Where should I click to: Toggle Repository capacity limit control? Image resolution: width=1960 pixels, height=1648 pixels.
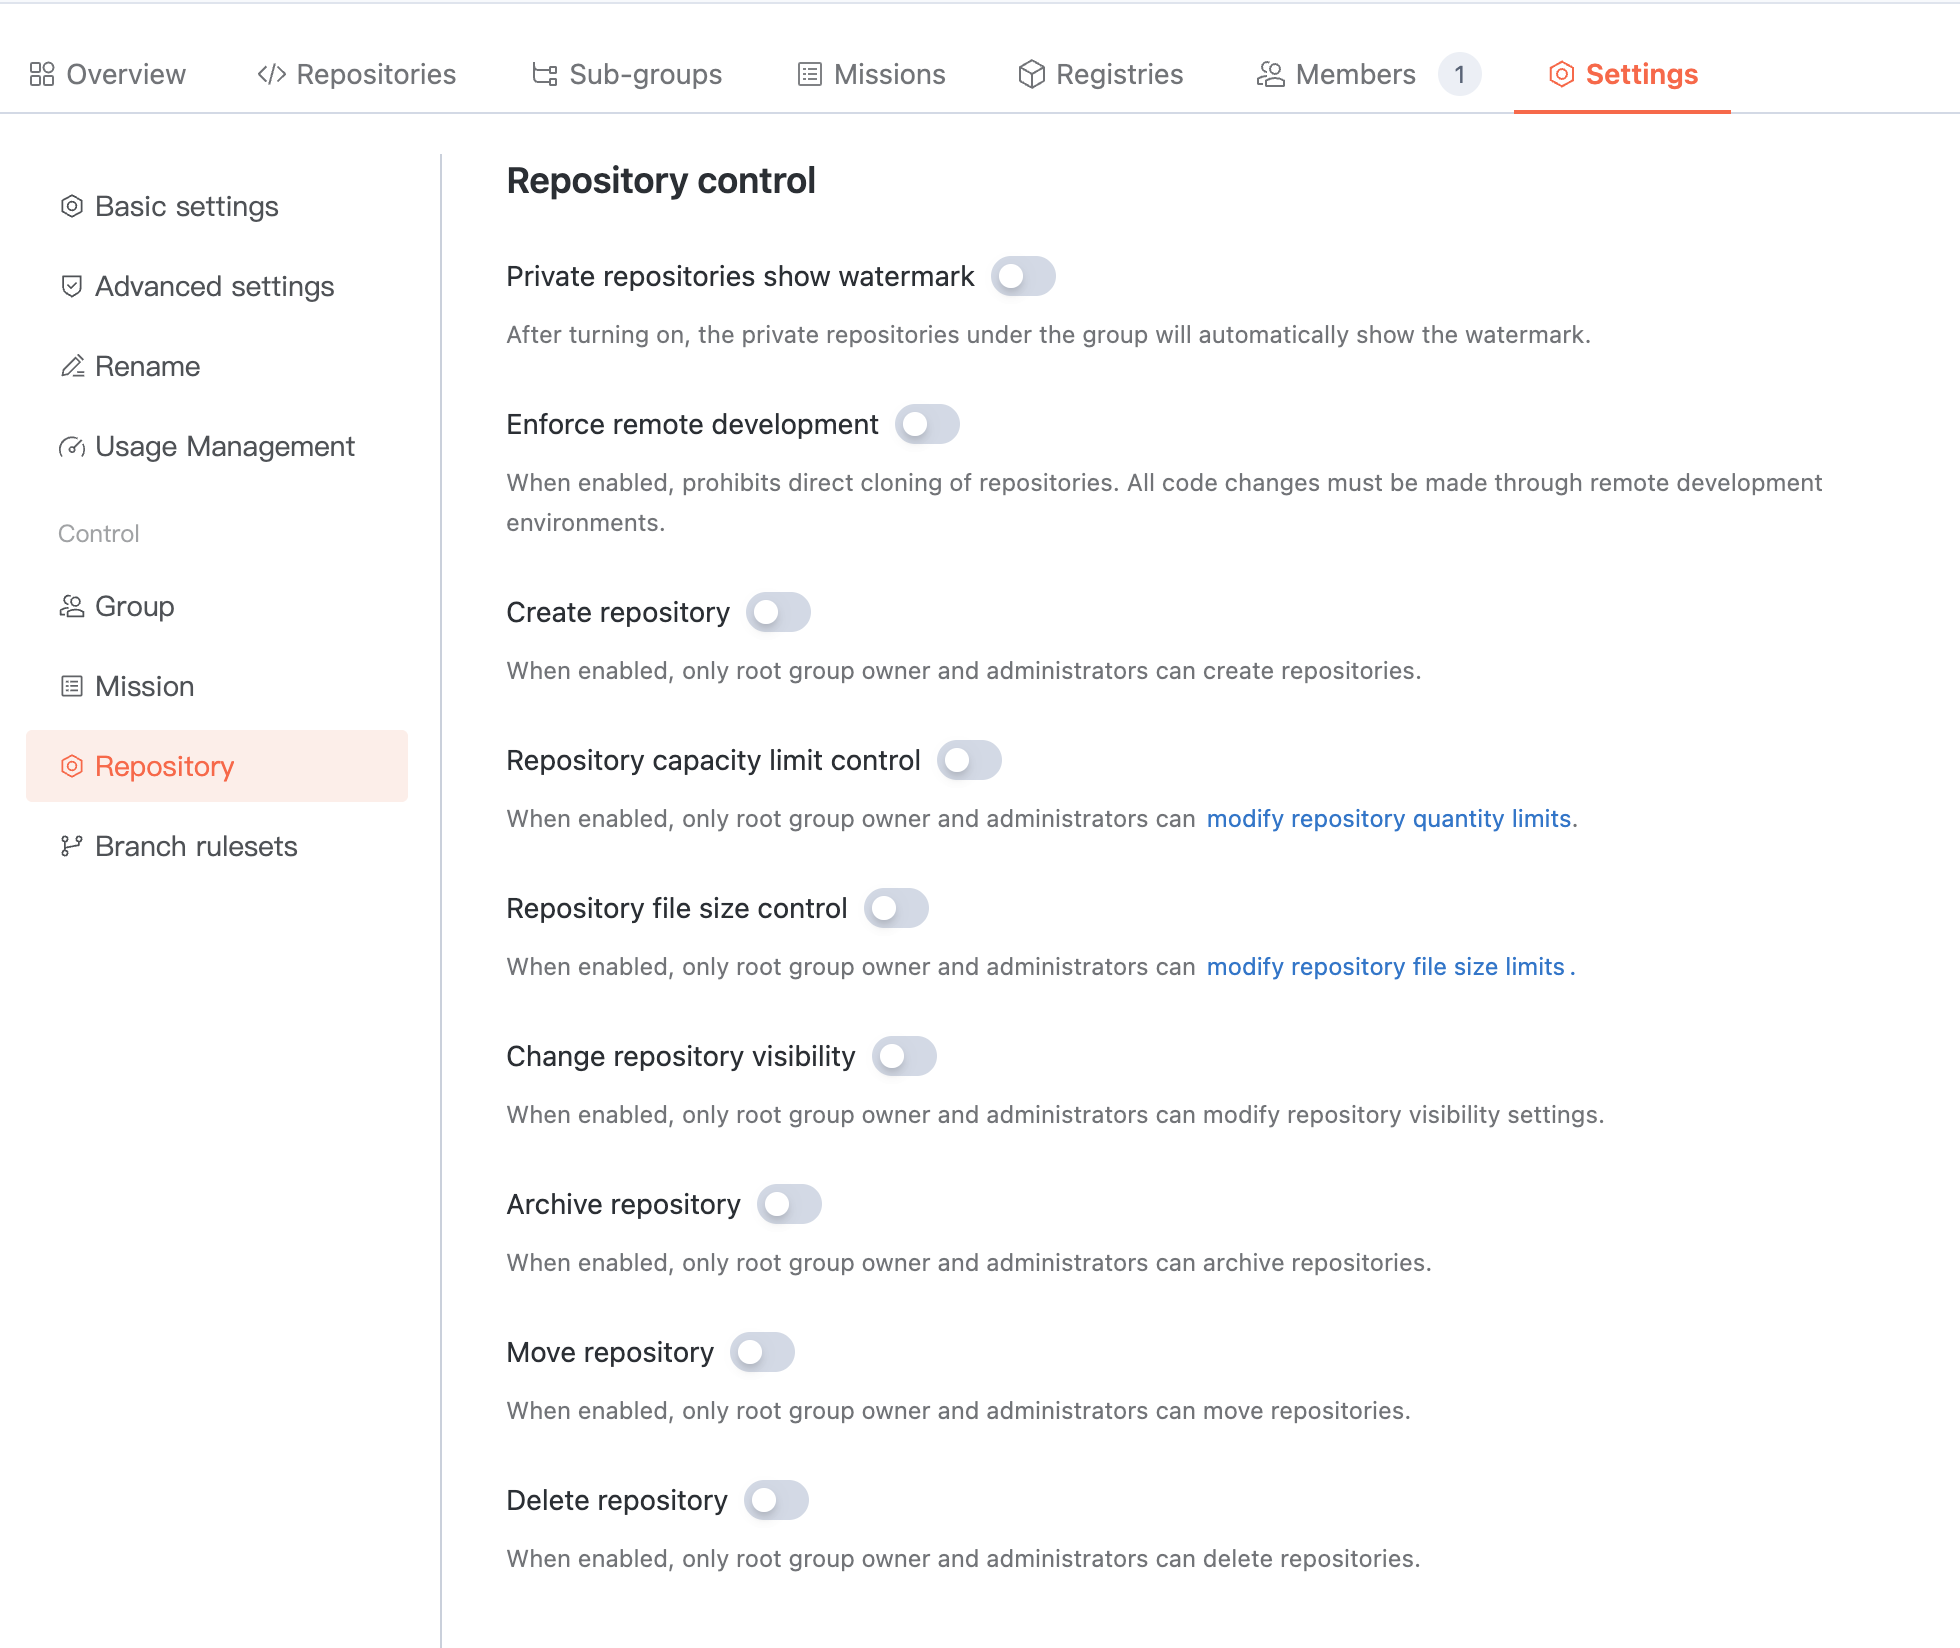click(969, 760)
